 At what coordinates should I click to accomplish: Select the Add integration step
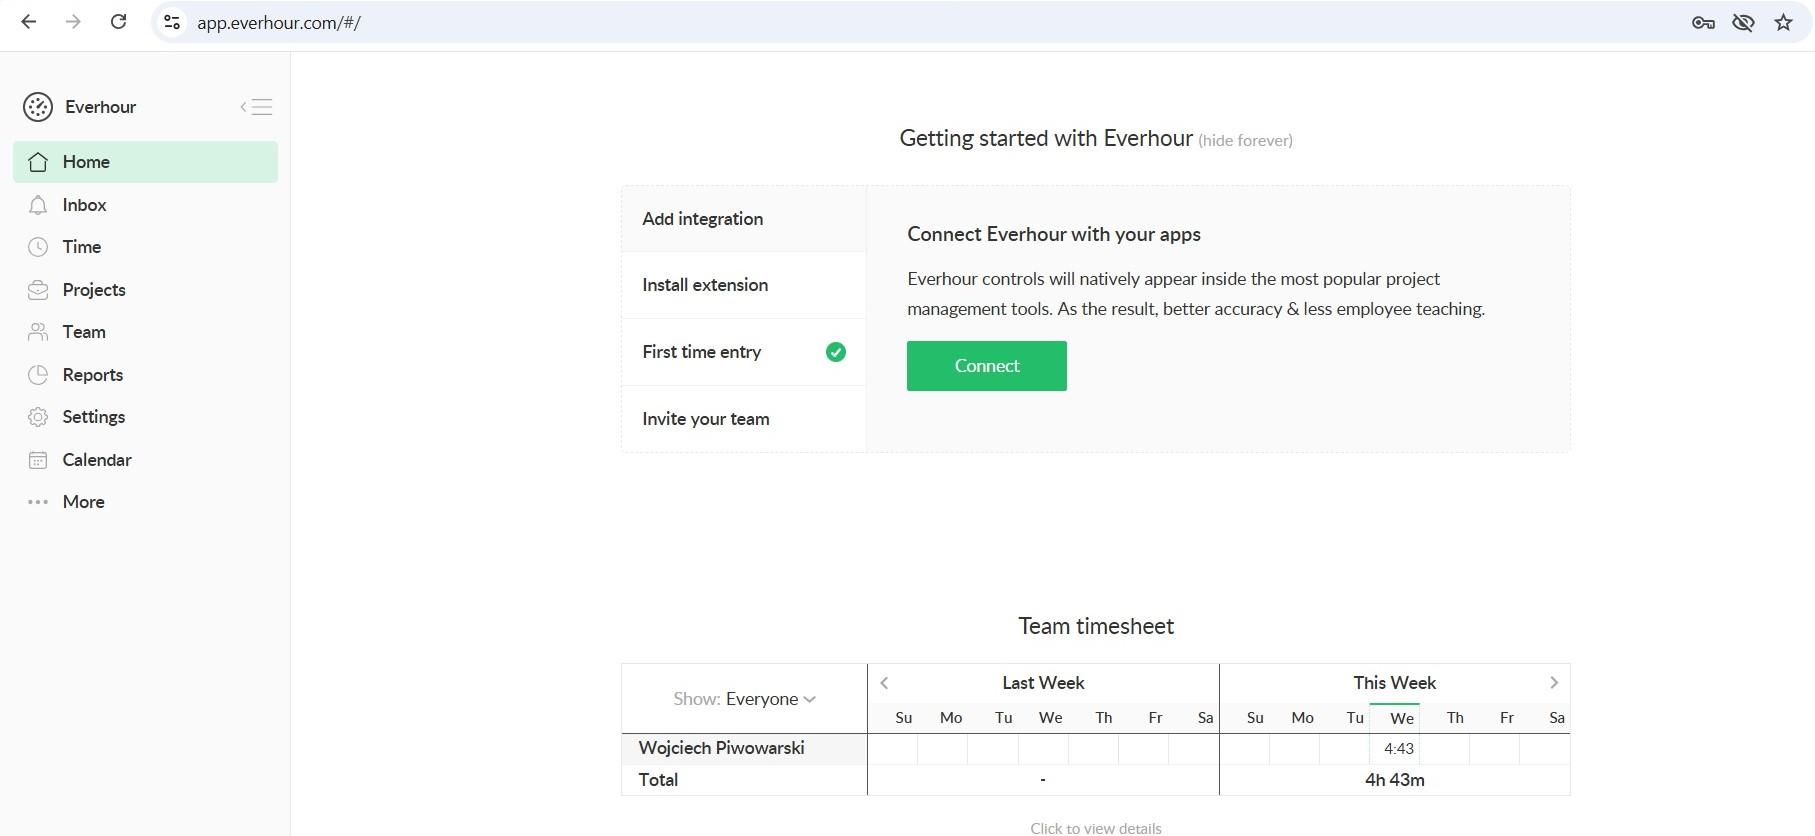tap(744, 219)
